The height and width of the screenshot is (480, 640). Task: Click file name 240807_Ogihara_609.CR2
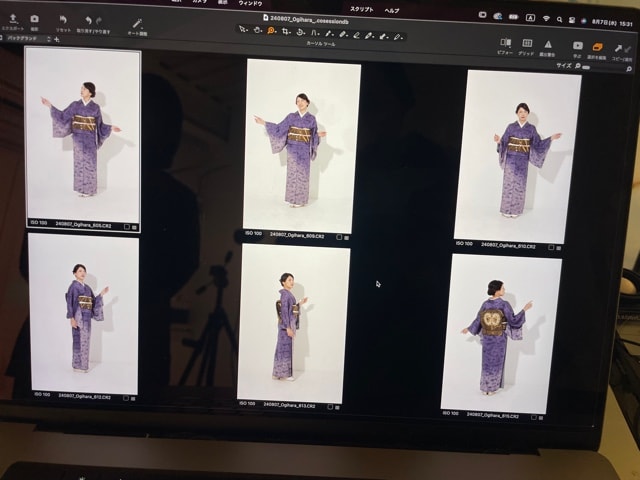(x=297, y=236)
